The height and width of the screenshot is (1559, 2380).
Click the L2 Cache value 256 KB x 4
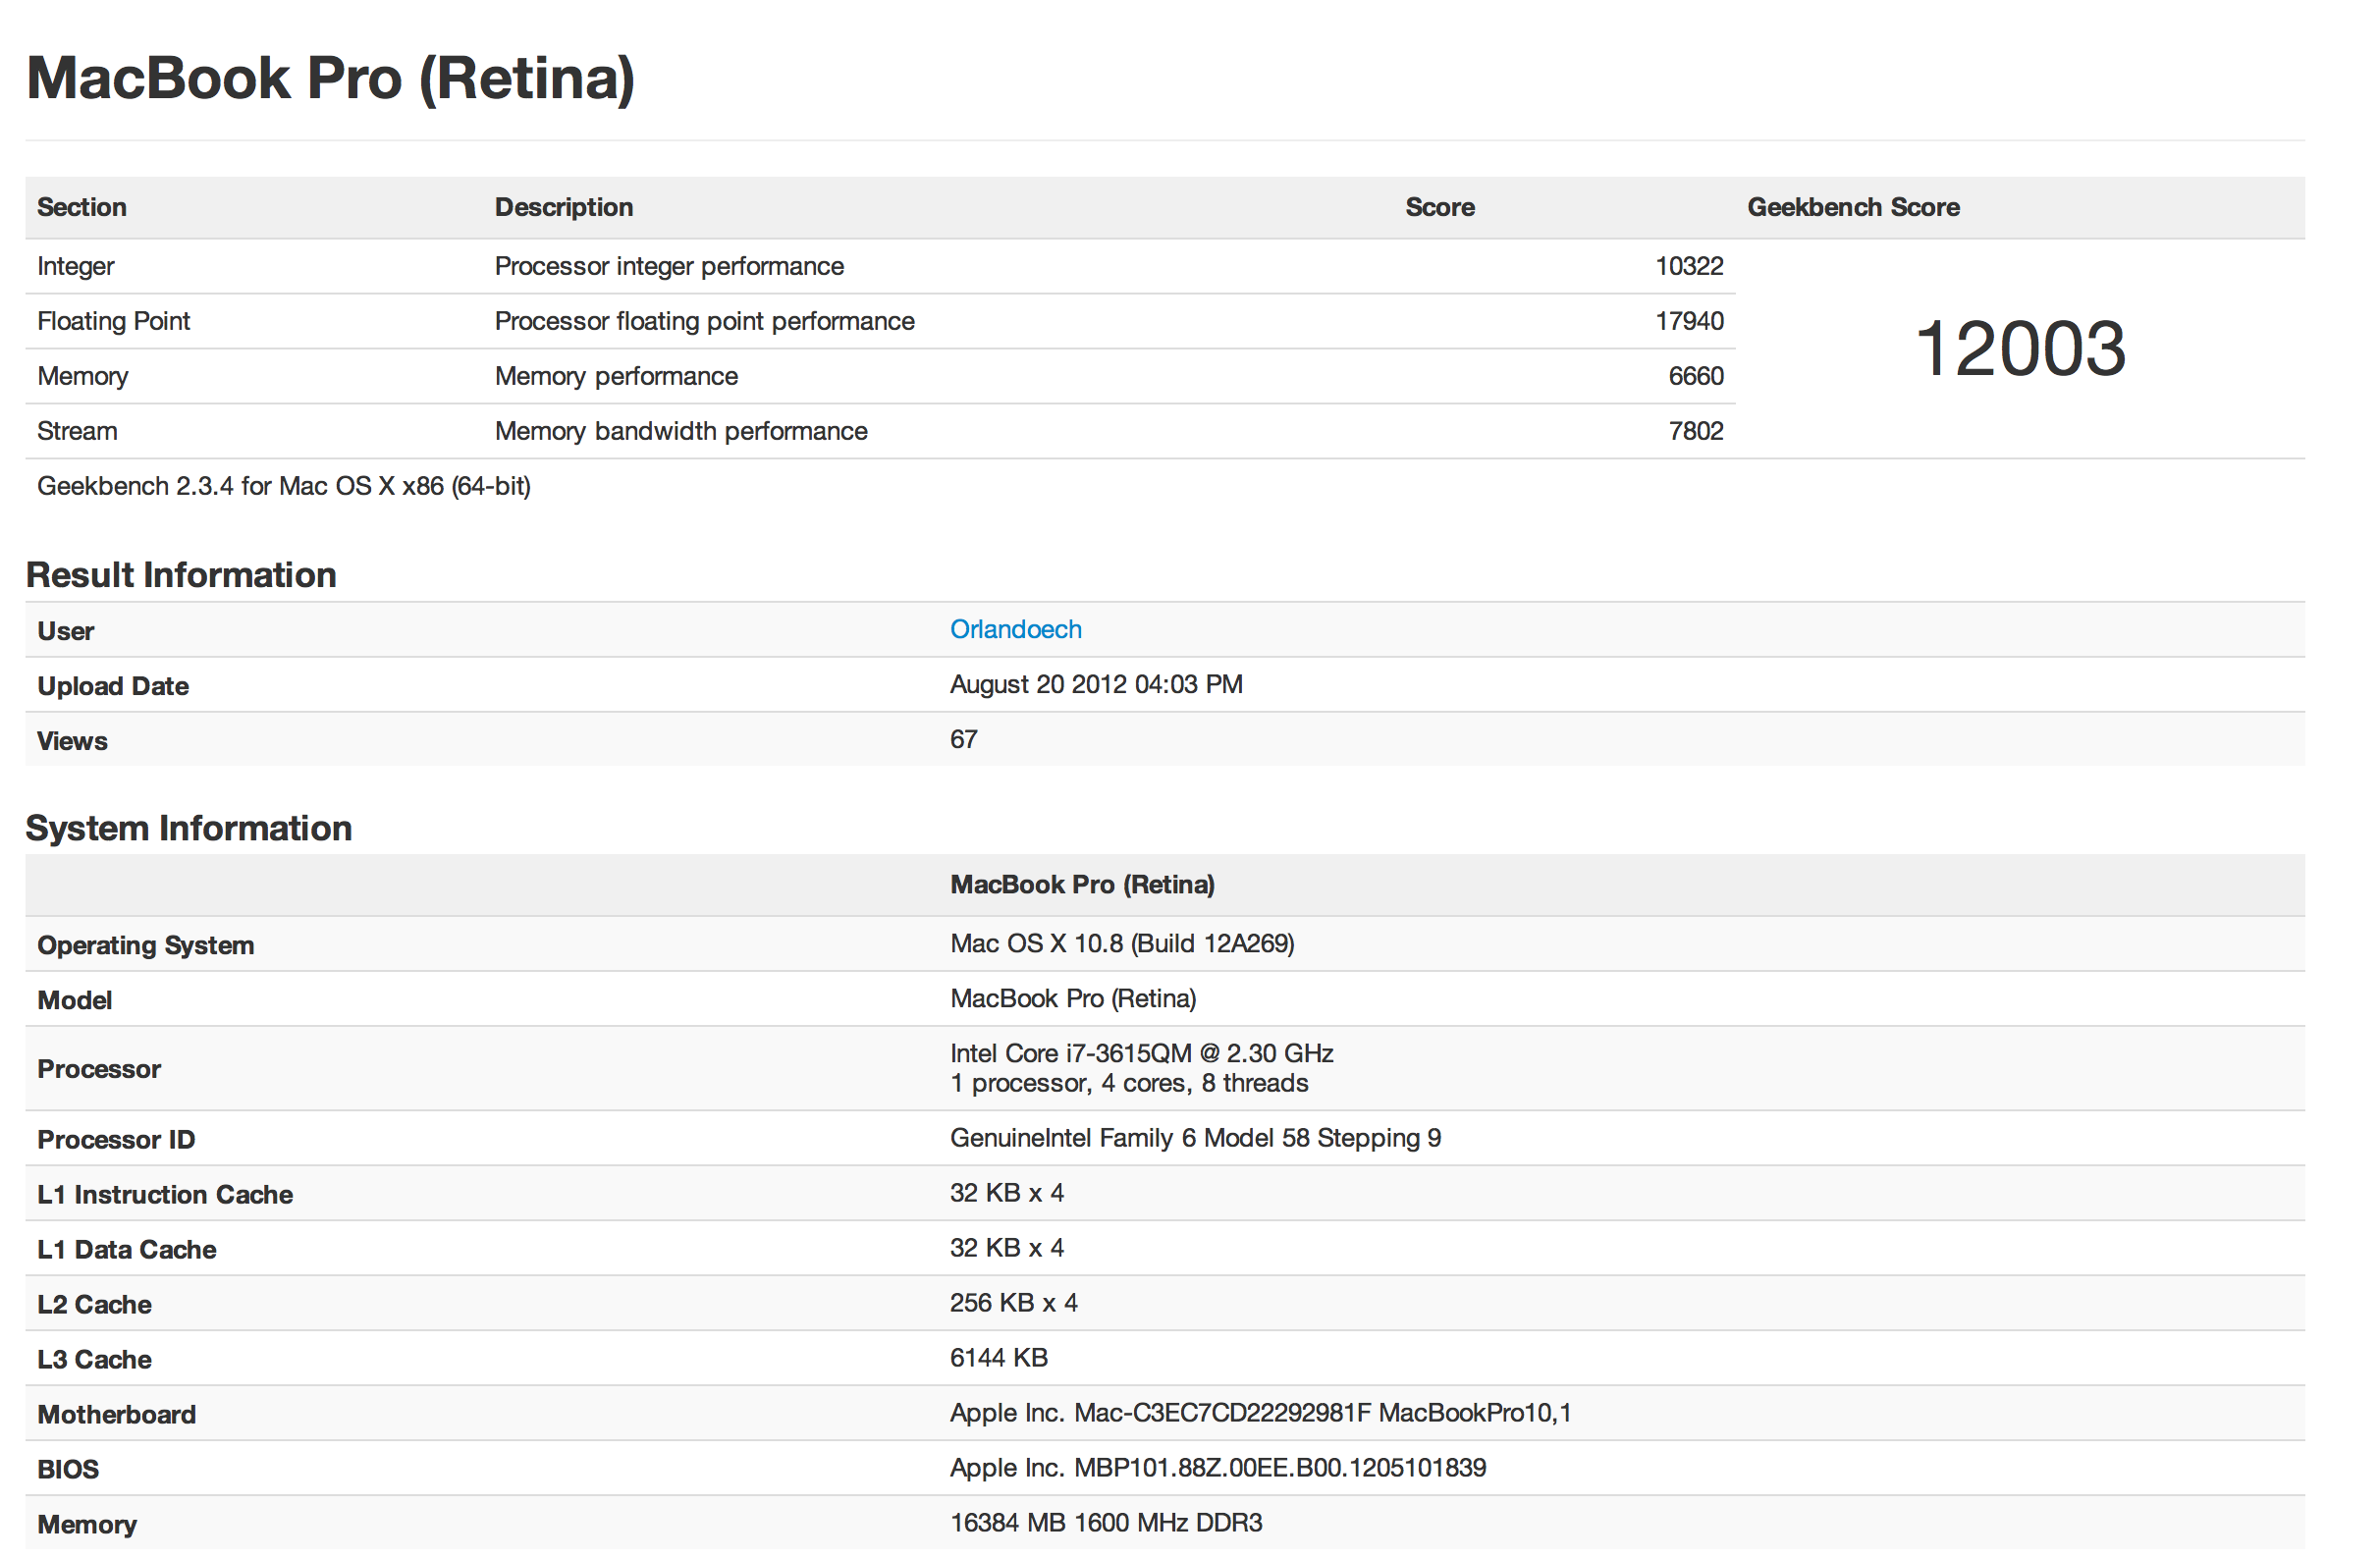pos(1013,1303)
